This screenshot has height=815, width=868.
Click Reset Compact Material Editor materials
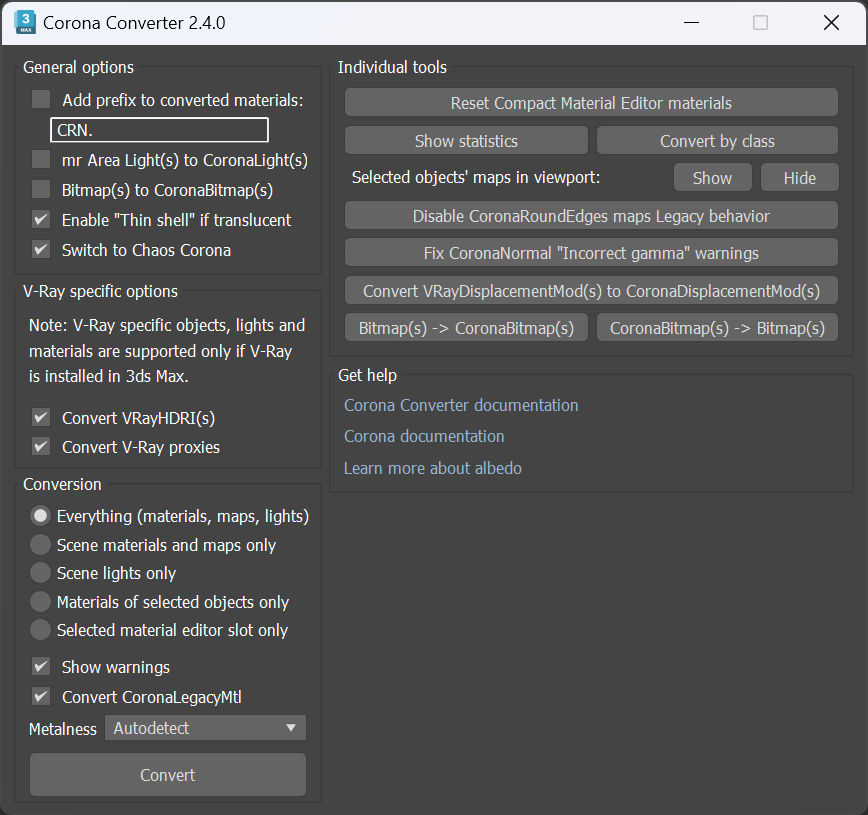[x=591, y=103]
